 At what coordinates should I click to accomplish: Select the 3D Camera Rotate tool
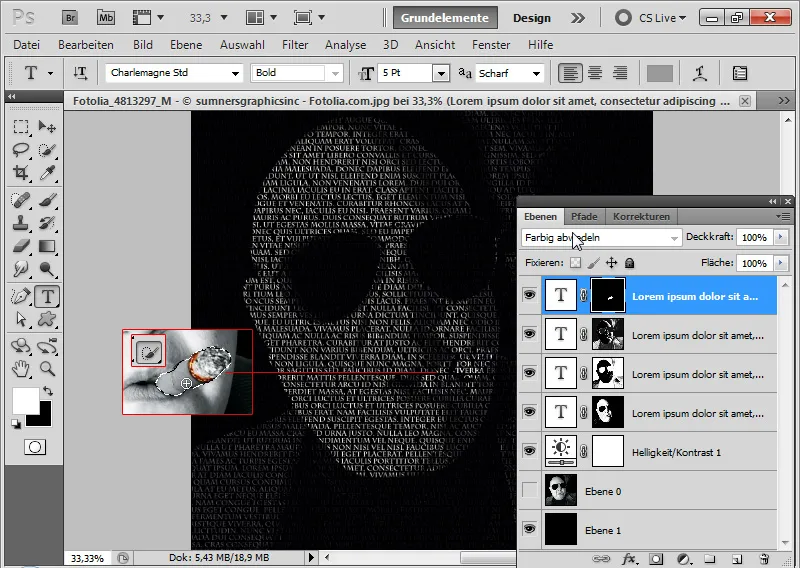[x=47, y=346]
